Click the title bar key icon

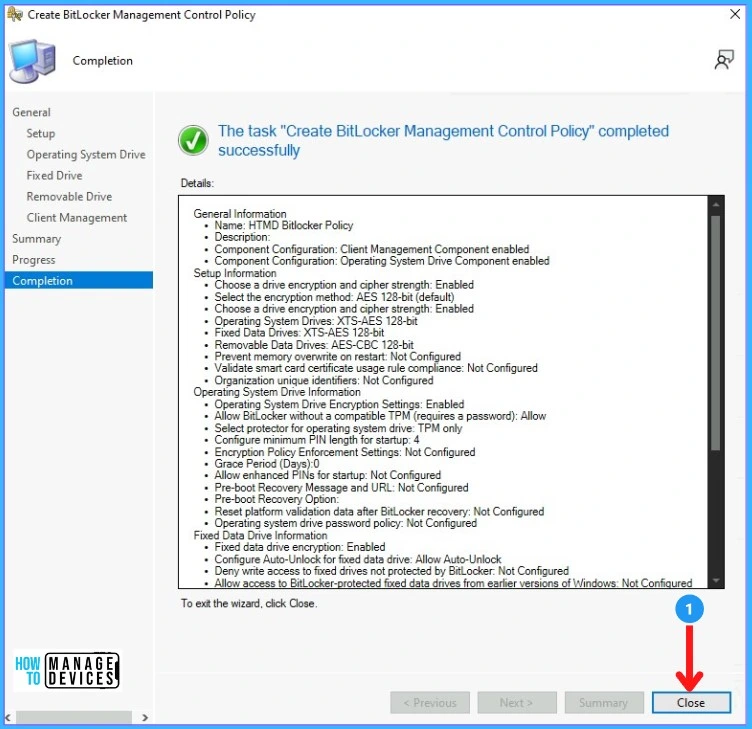pyautogui.click(x=15, y=15)
